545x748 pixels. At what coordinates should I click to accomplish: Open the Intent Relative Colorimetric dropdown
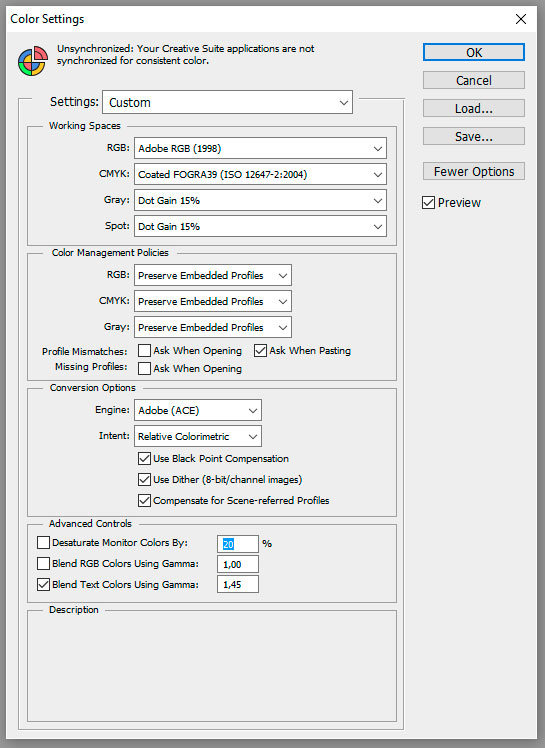(x=198, y=436)
